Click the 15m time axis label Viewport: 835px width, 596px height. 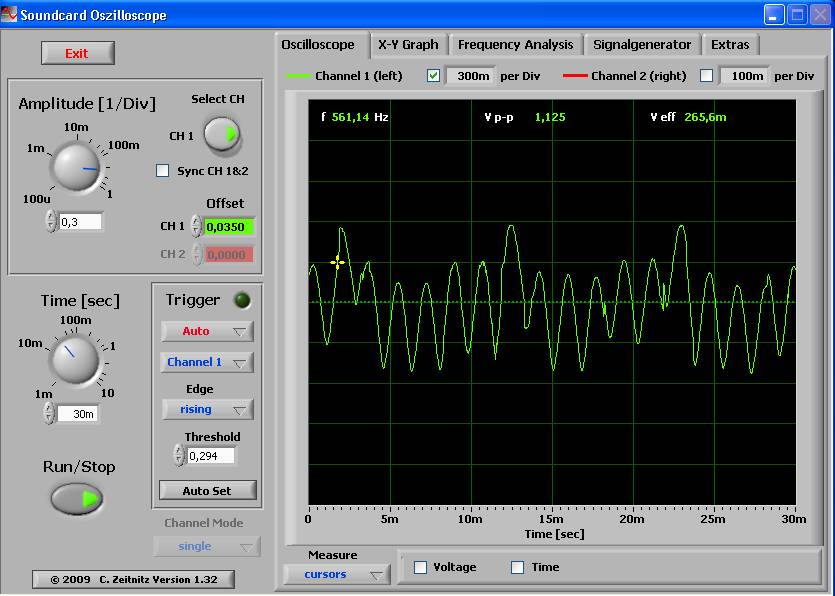point(551,519)
